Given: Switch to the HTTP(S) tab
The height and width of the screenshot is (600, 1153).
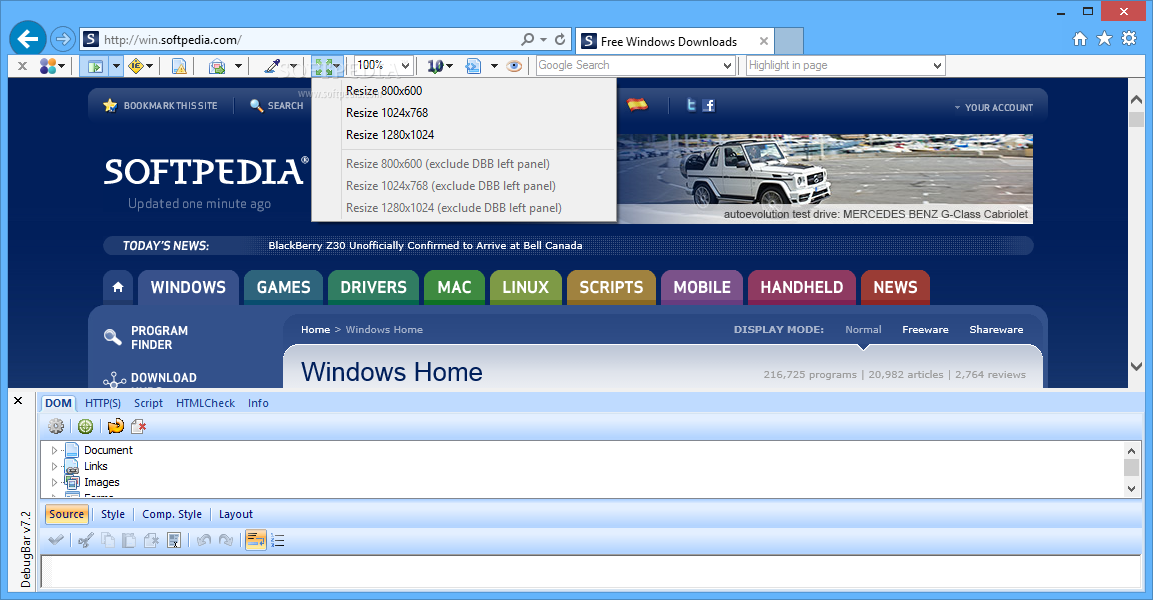Looking at the screenshot, I should (x=103, y=403).
